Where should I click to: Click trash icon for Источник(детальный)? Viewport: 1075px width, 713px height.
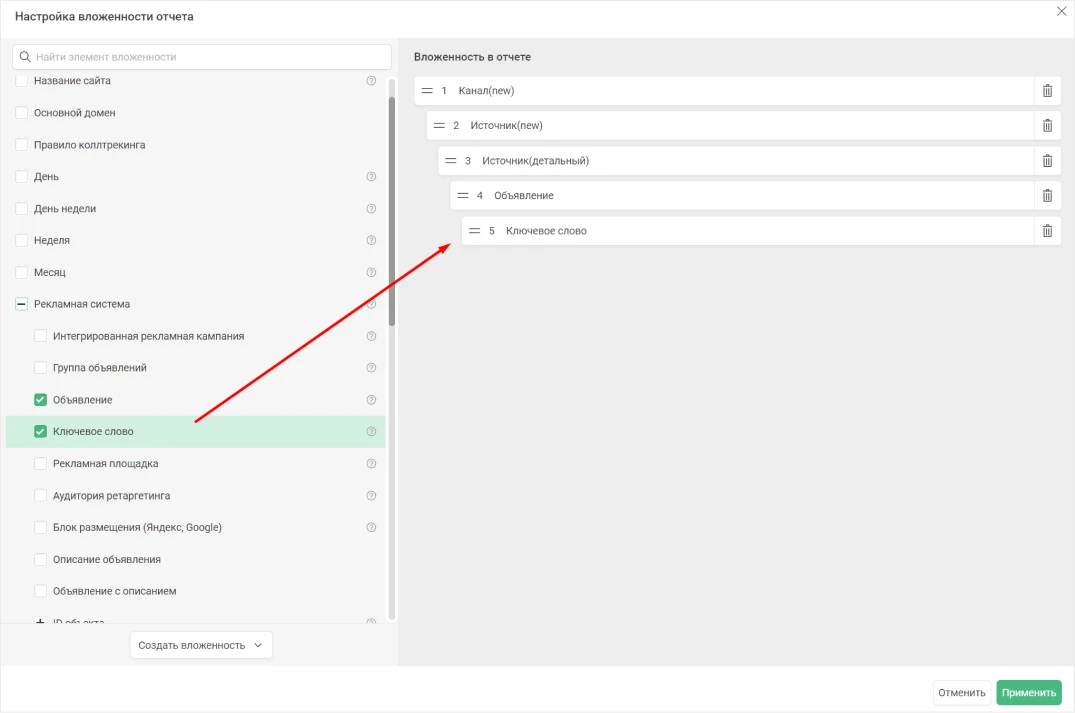(1047, 161)
